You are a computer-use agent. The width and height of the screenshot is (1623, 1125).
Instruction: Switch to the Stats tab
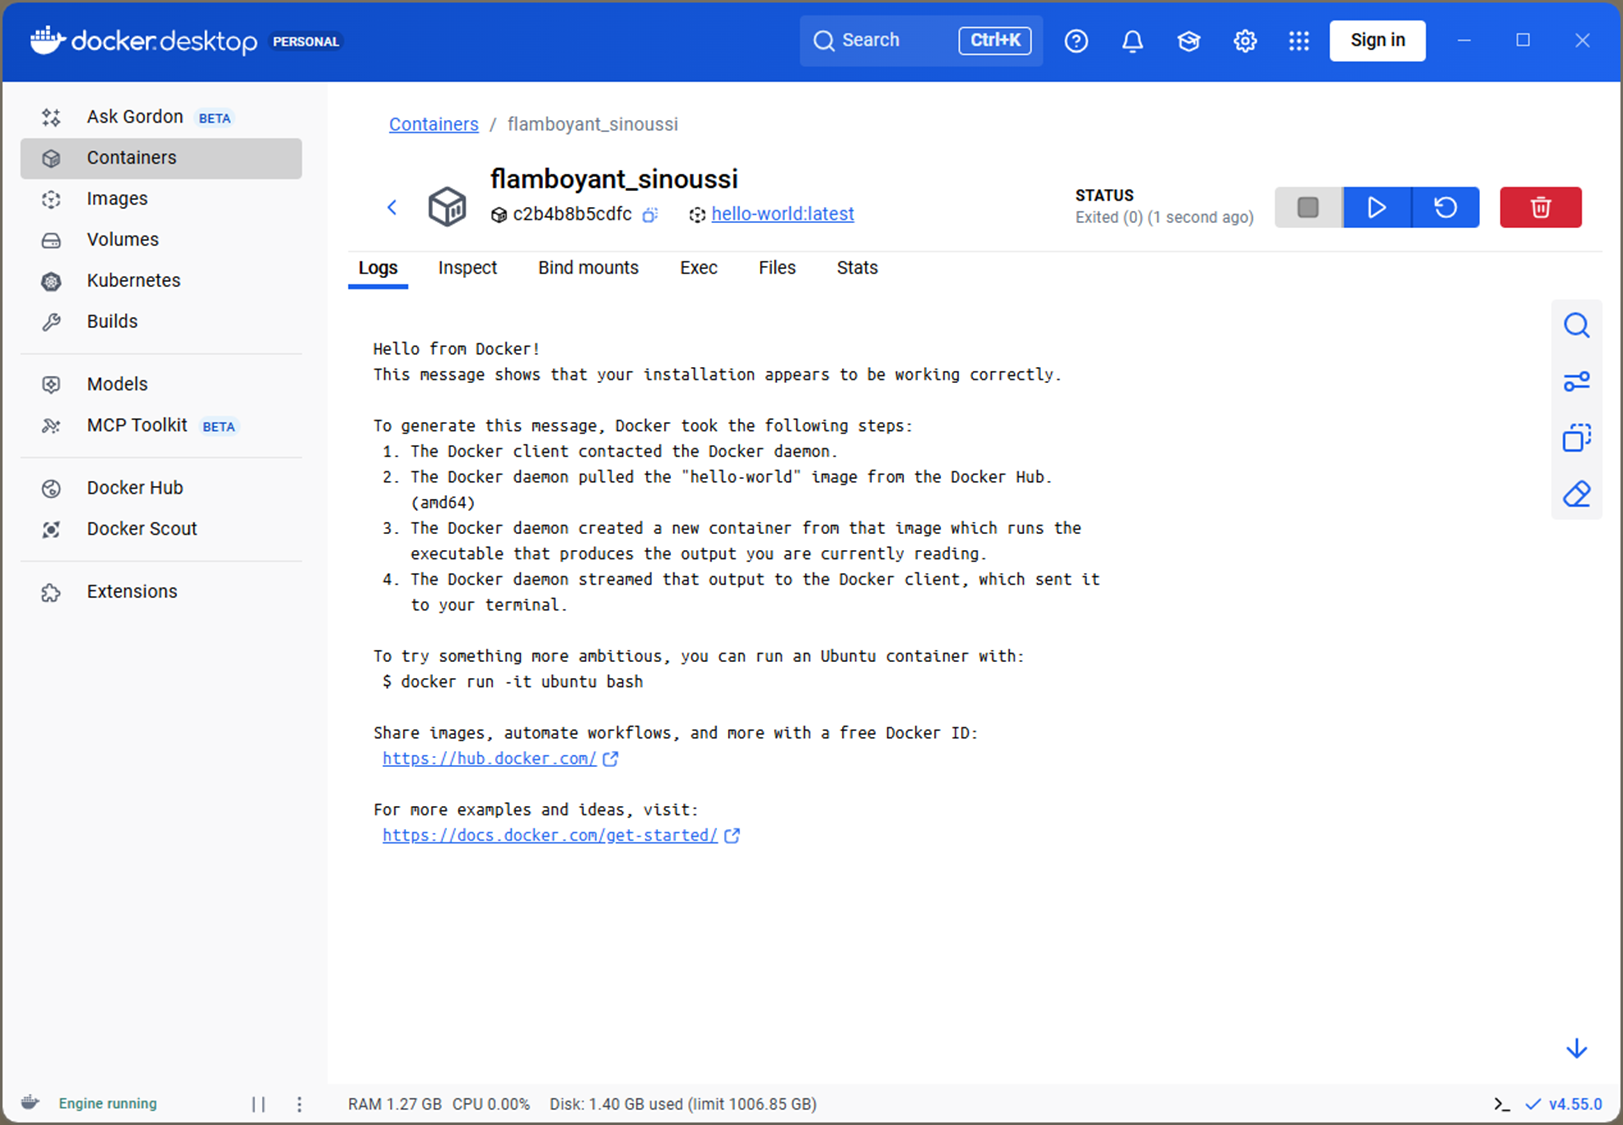click(x=857, y=268)
